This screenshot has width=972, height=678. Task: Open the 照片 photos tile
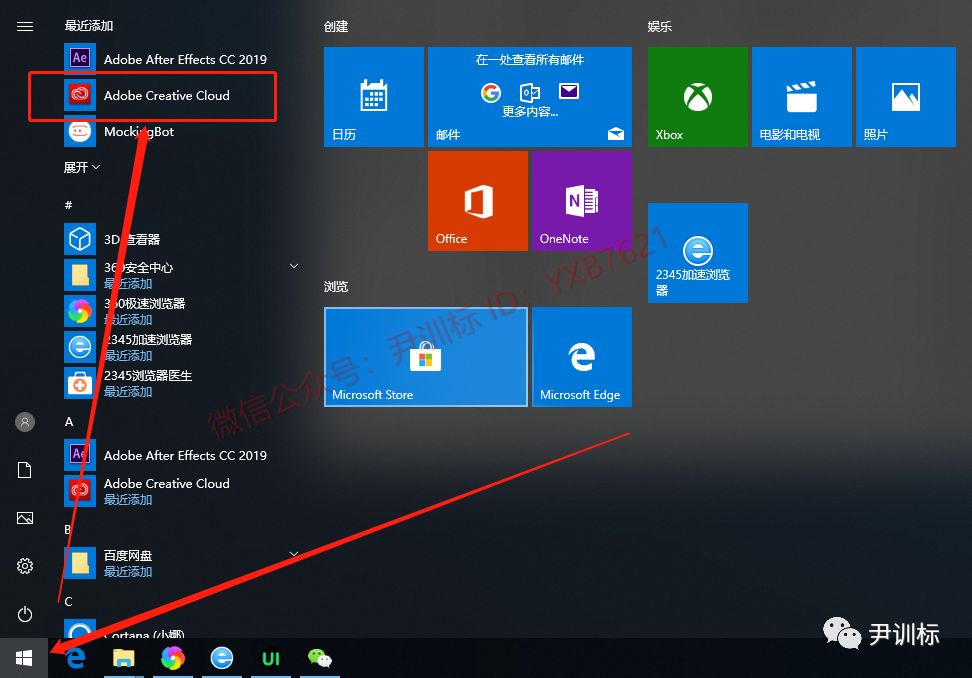click(x=906, y=97)
